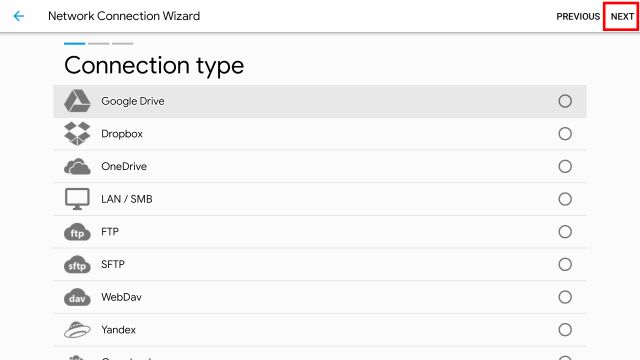Click the ftp cloud icon
The width and height of the screenshot is (640, 360).
(77, 232)
